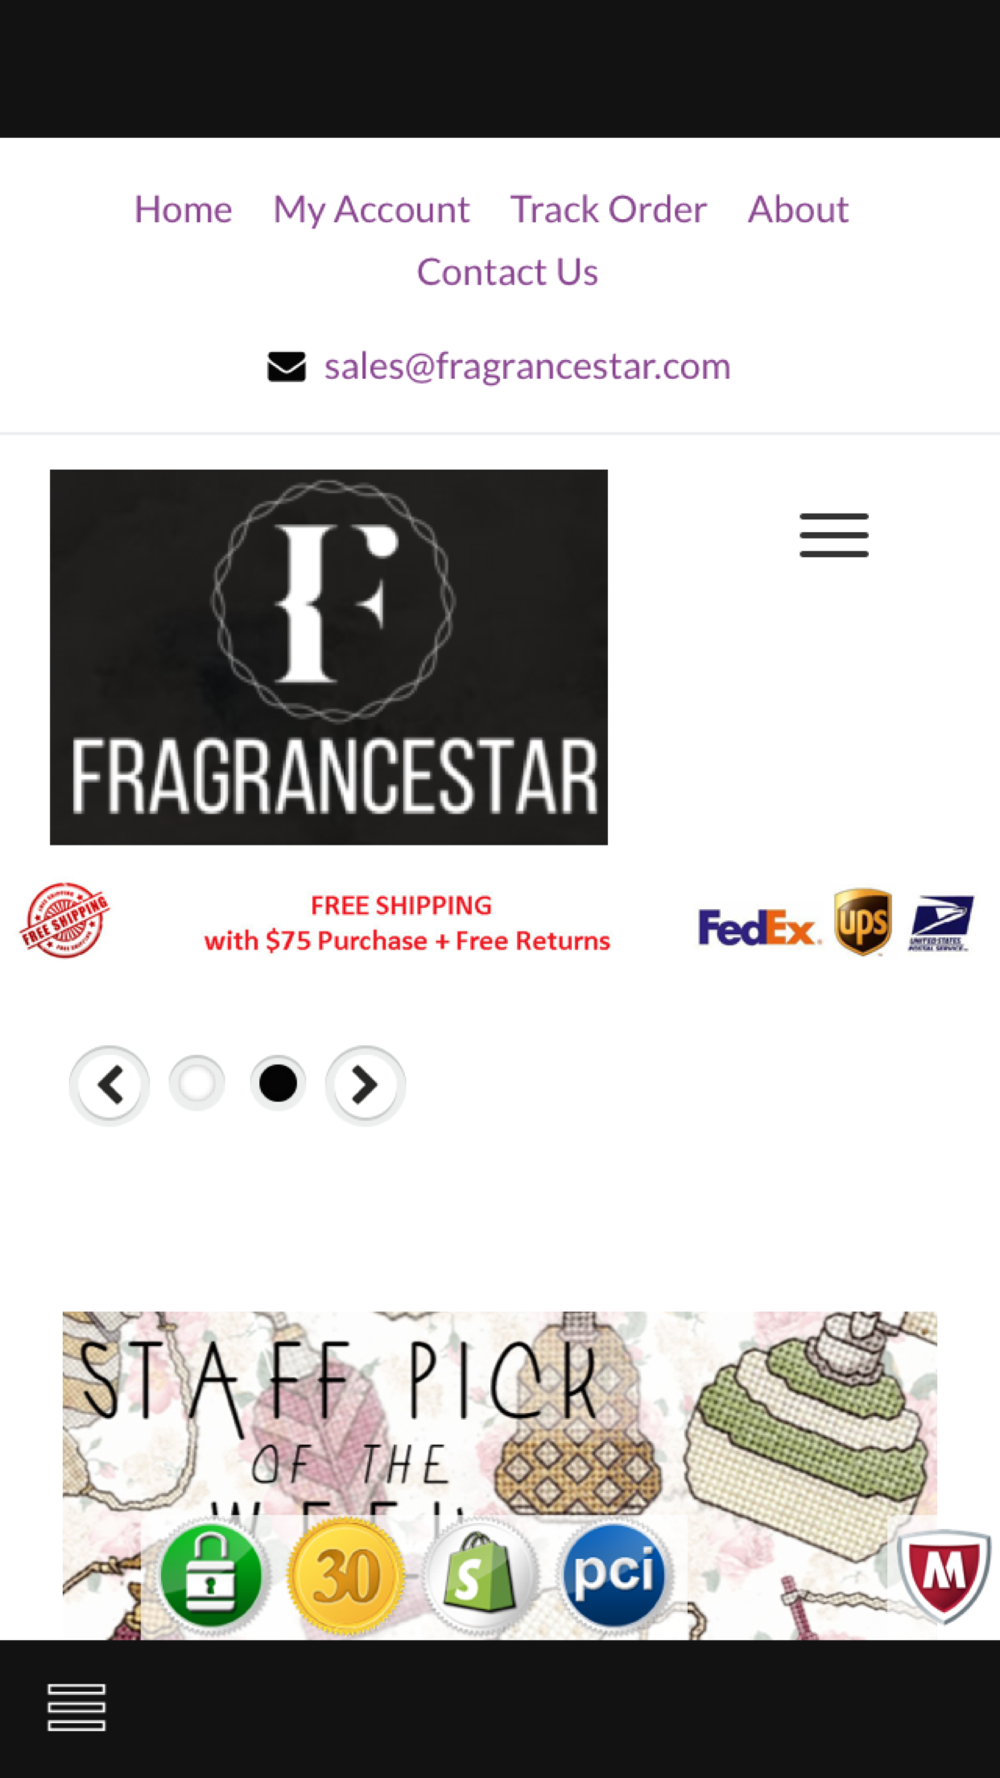Viewport: 1000px width, 1778px height.
Task: Click the green SSL padlock badge
Action: point(210,1575)
